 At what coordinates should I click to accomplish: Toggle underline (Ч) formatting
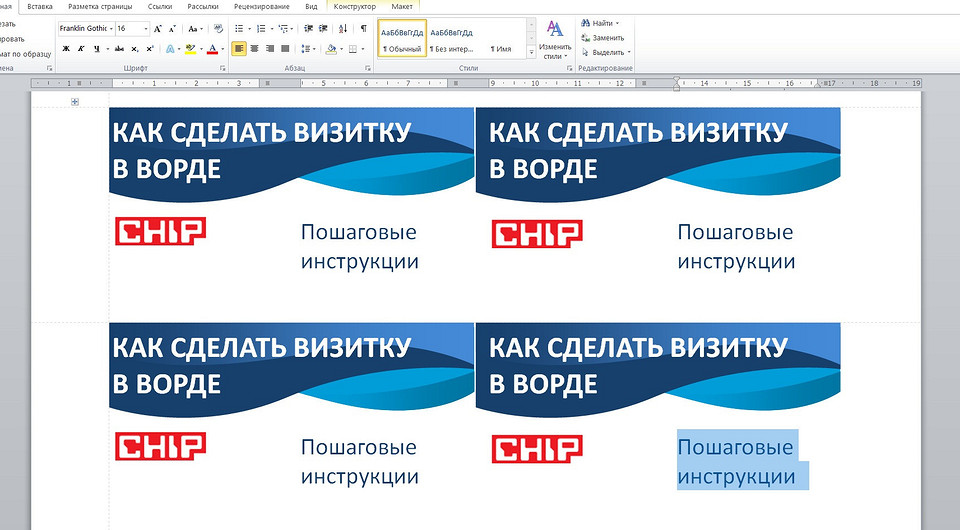click(96, 49)
